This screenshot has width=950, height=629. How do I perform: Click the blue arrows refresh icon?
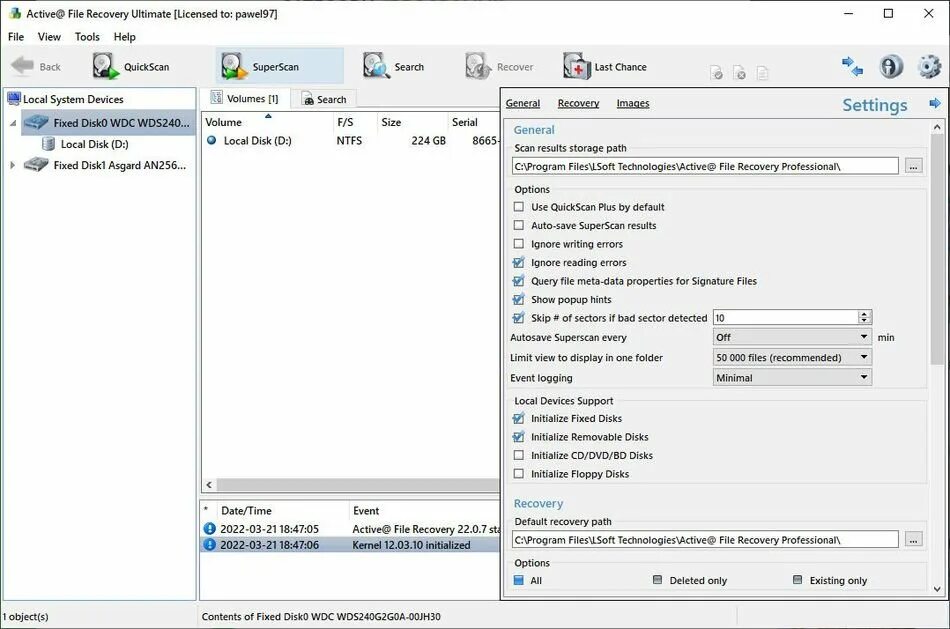pyautogui.click(x=852, y=66)
